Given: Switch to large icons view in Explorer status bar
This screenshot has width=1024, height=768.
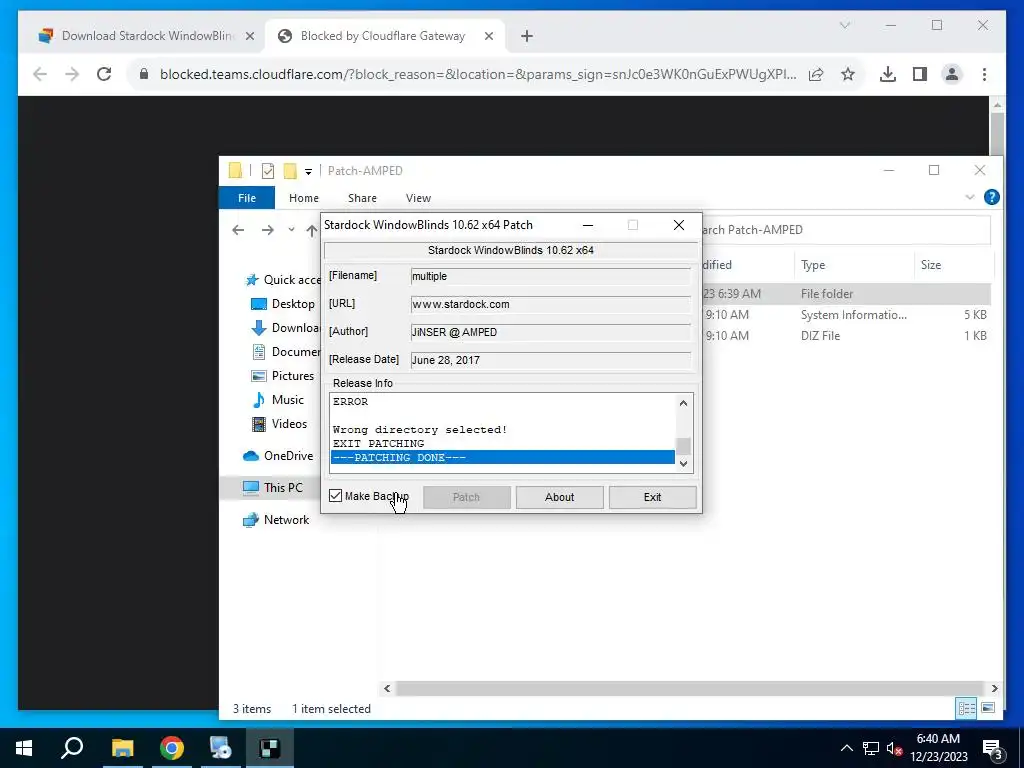Looking at the screenshot, I should click(x=988, y=708).
